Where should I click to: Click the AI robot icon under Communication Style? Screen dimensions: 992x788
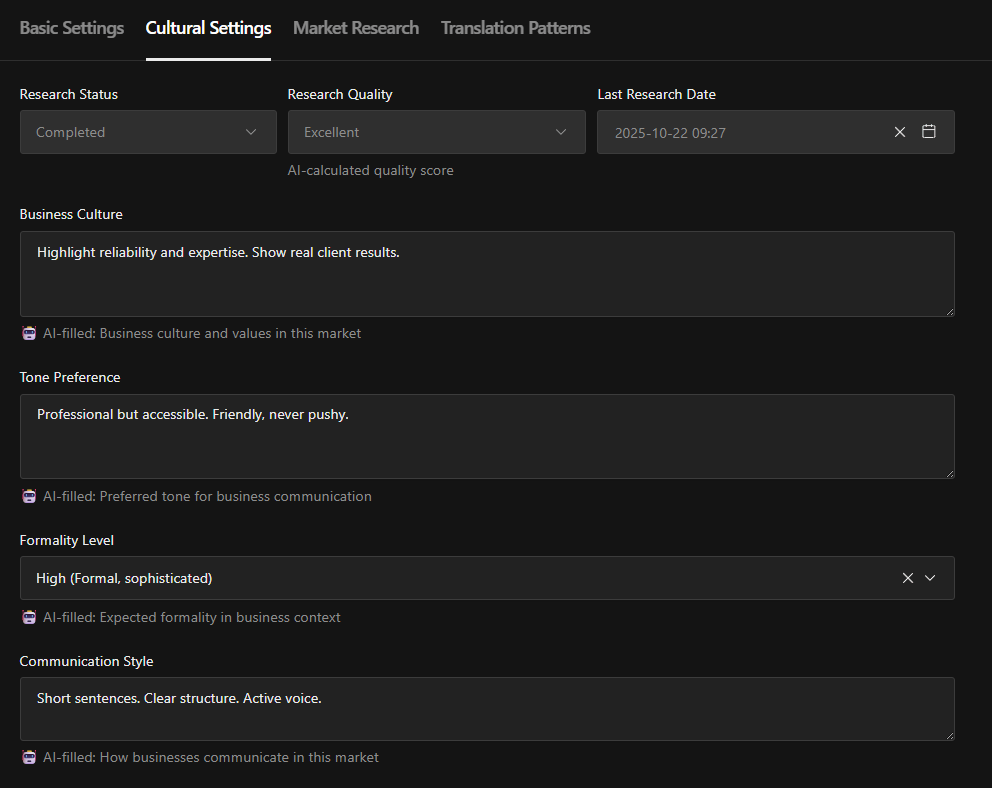click(29, 758)
